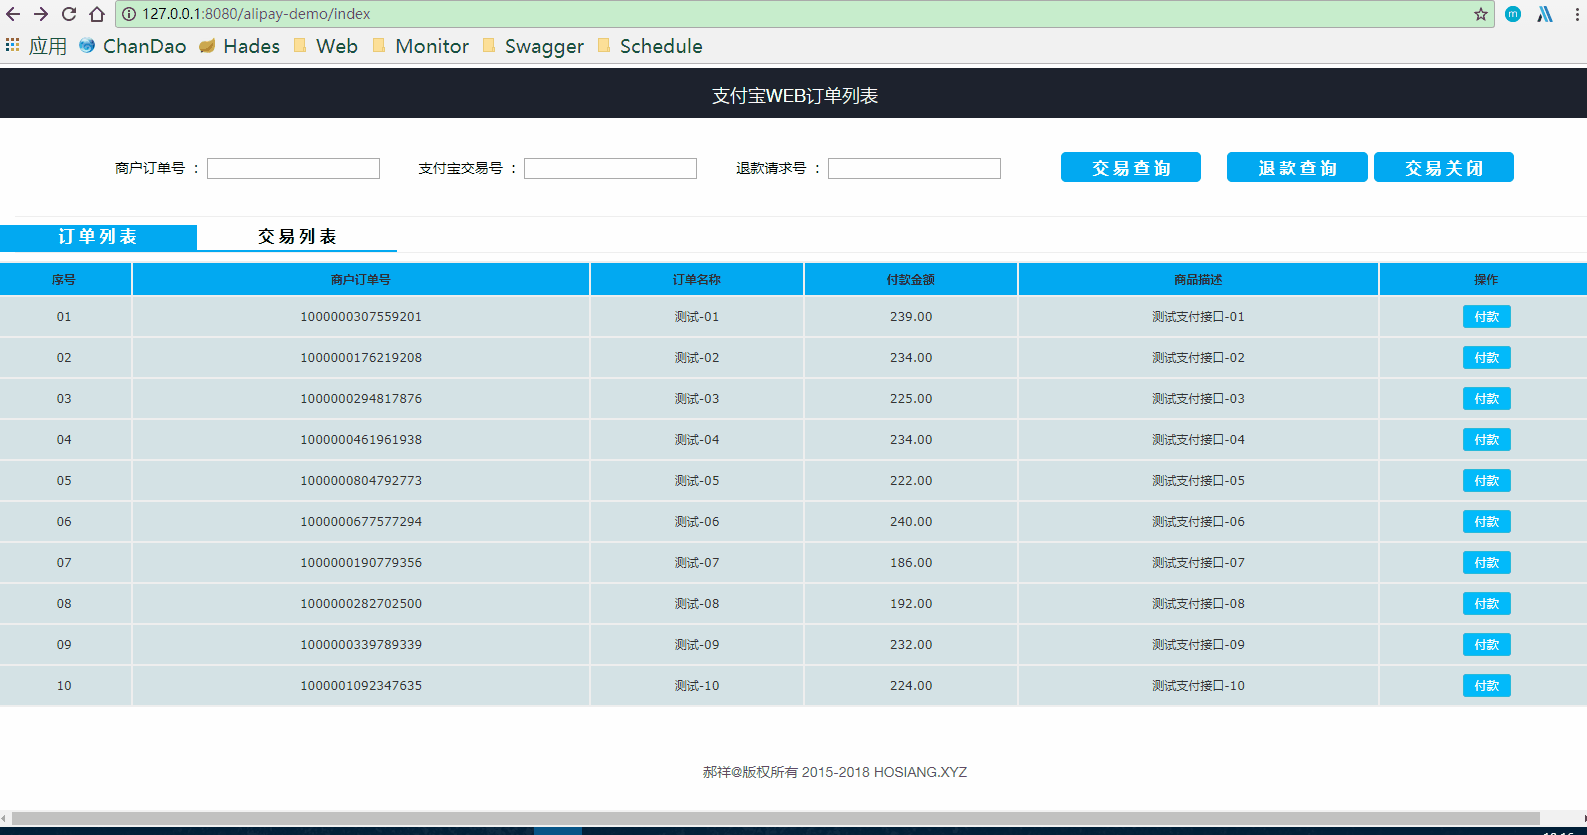Go back with the browser back arrow

pos(13,14)
